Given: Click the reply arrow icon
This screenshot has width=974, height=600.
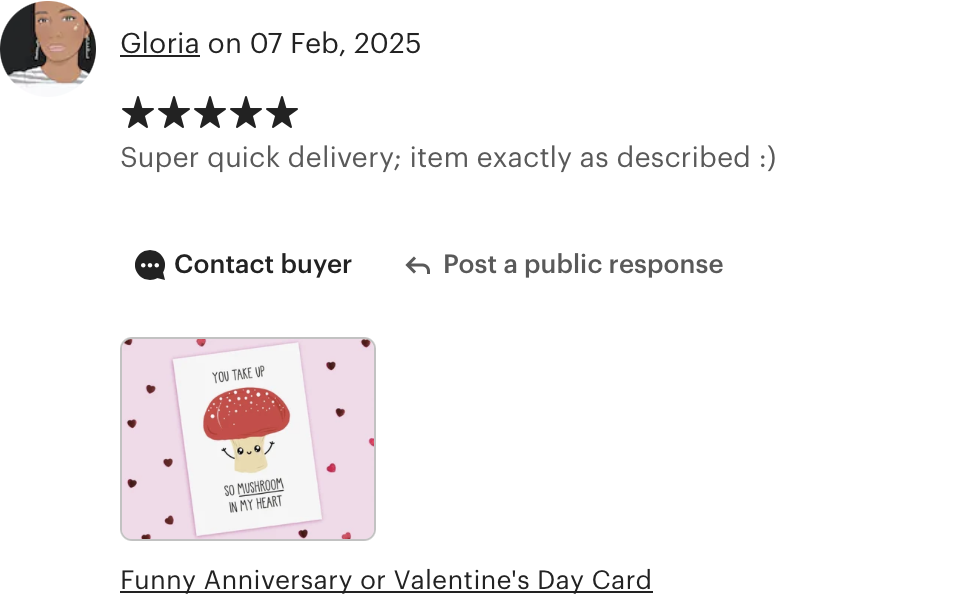Looking at the screenshot, I should (418, 266).
